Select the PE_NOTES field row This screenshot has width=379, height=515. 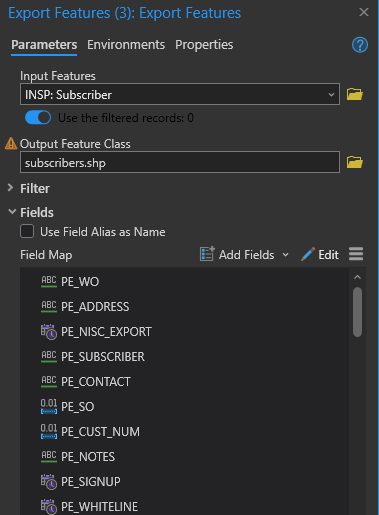coord(184,457)
